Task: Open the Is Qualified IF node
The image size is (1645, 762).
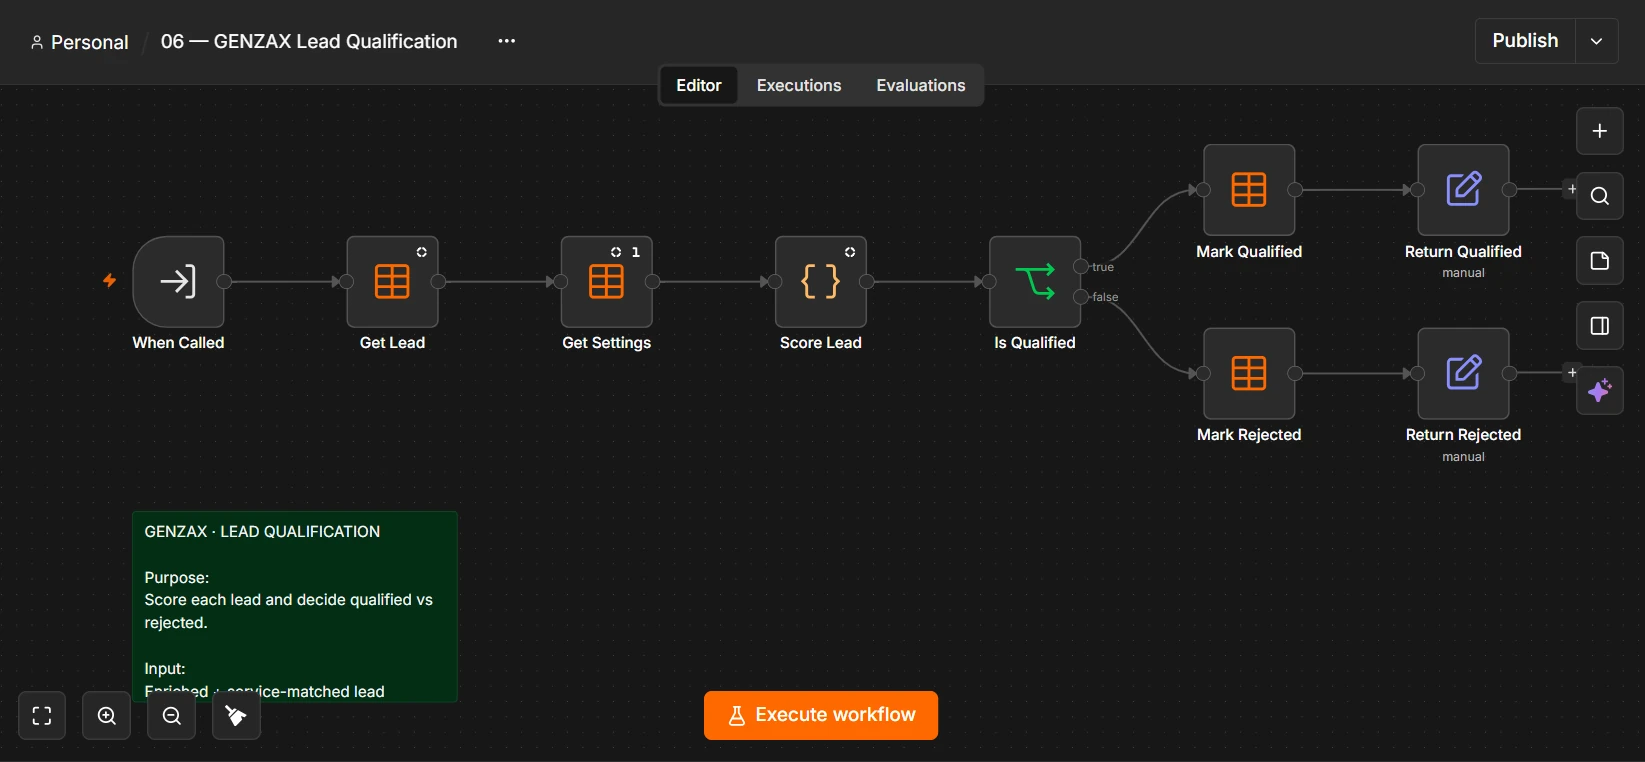Action: (x=1035, y=281)
